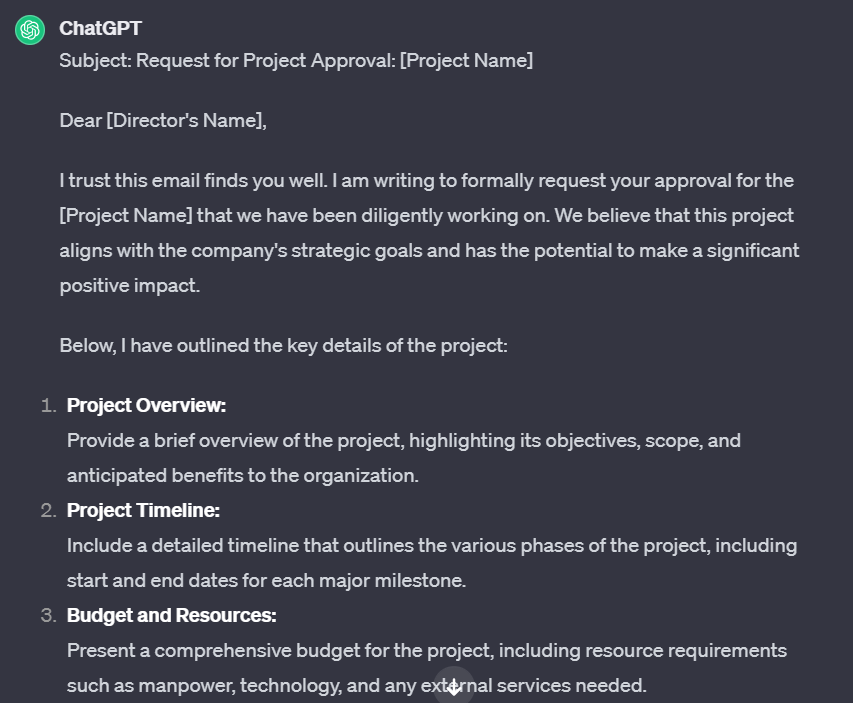Click the line 'Present a comprehensive budget'
This screenshot has height=703, width=853.
point(427,651)
